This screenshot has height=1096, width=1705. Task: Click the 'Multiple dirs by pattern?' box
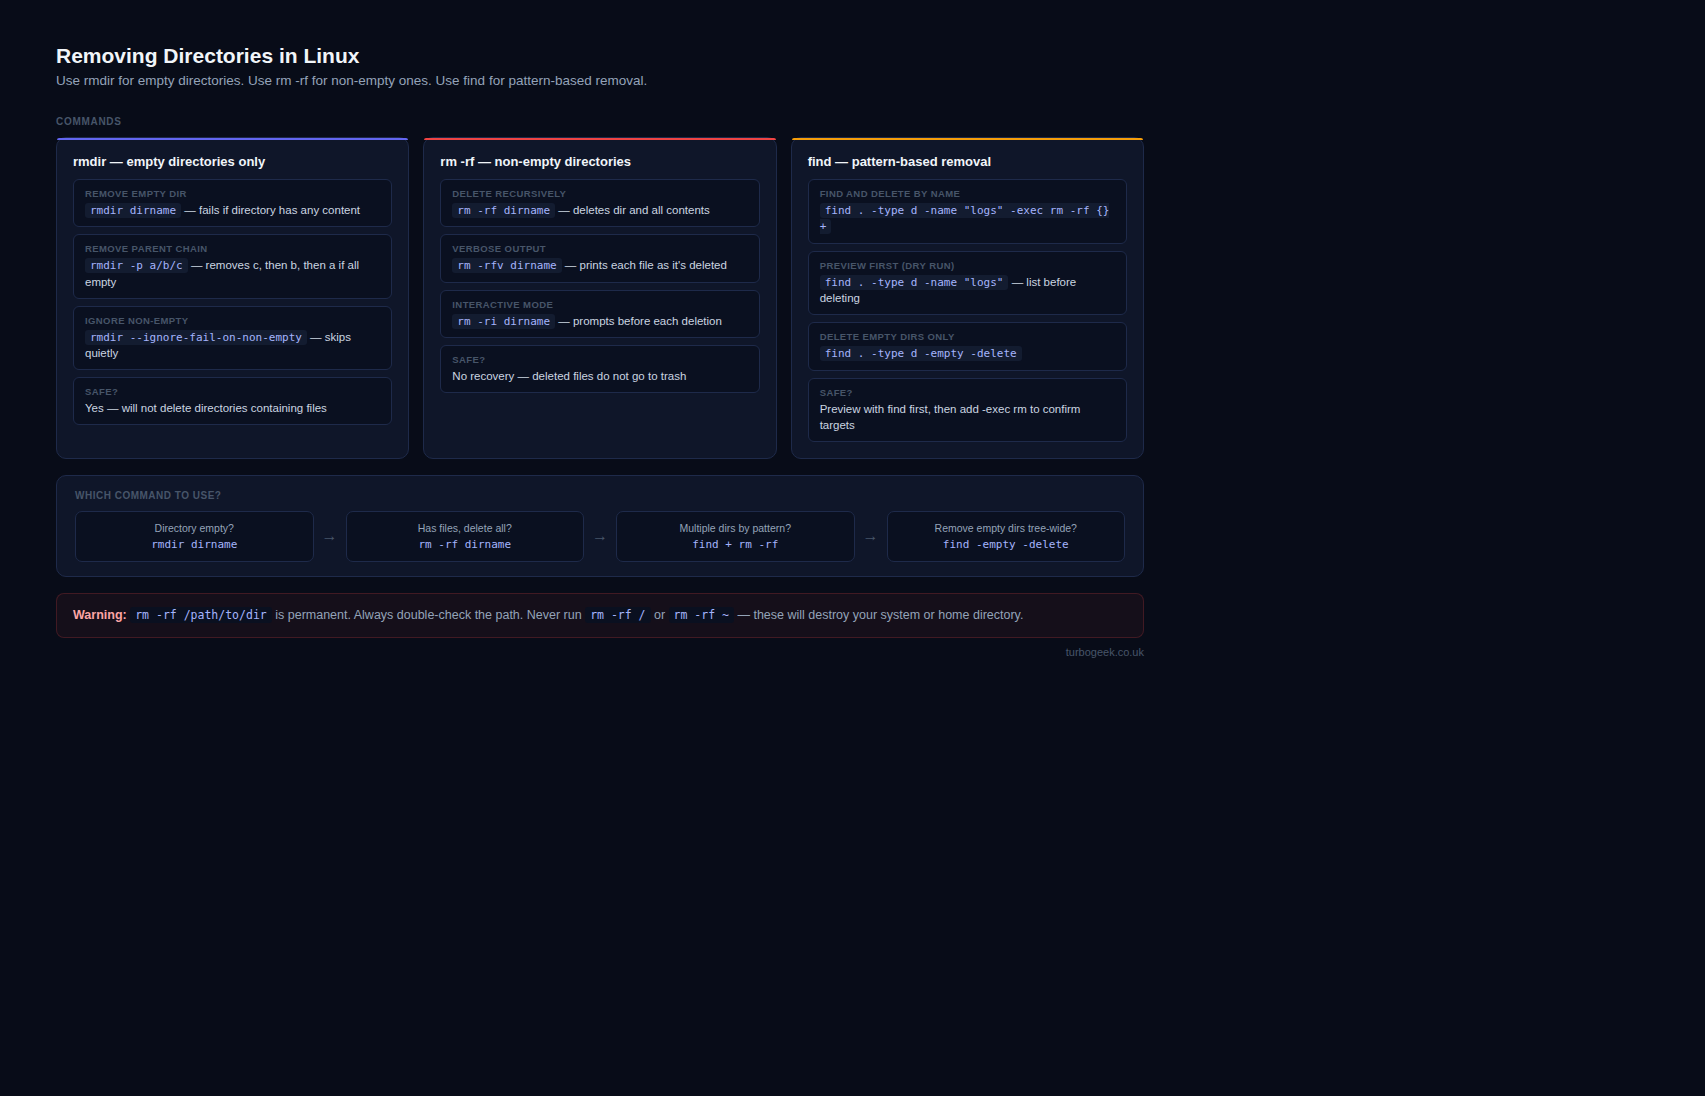coord(735,537)
